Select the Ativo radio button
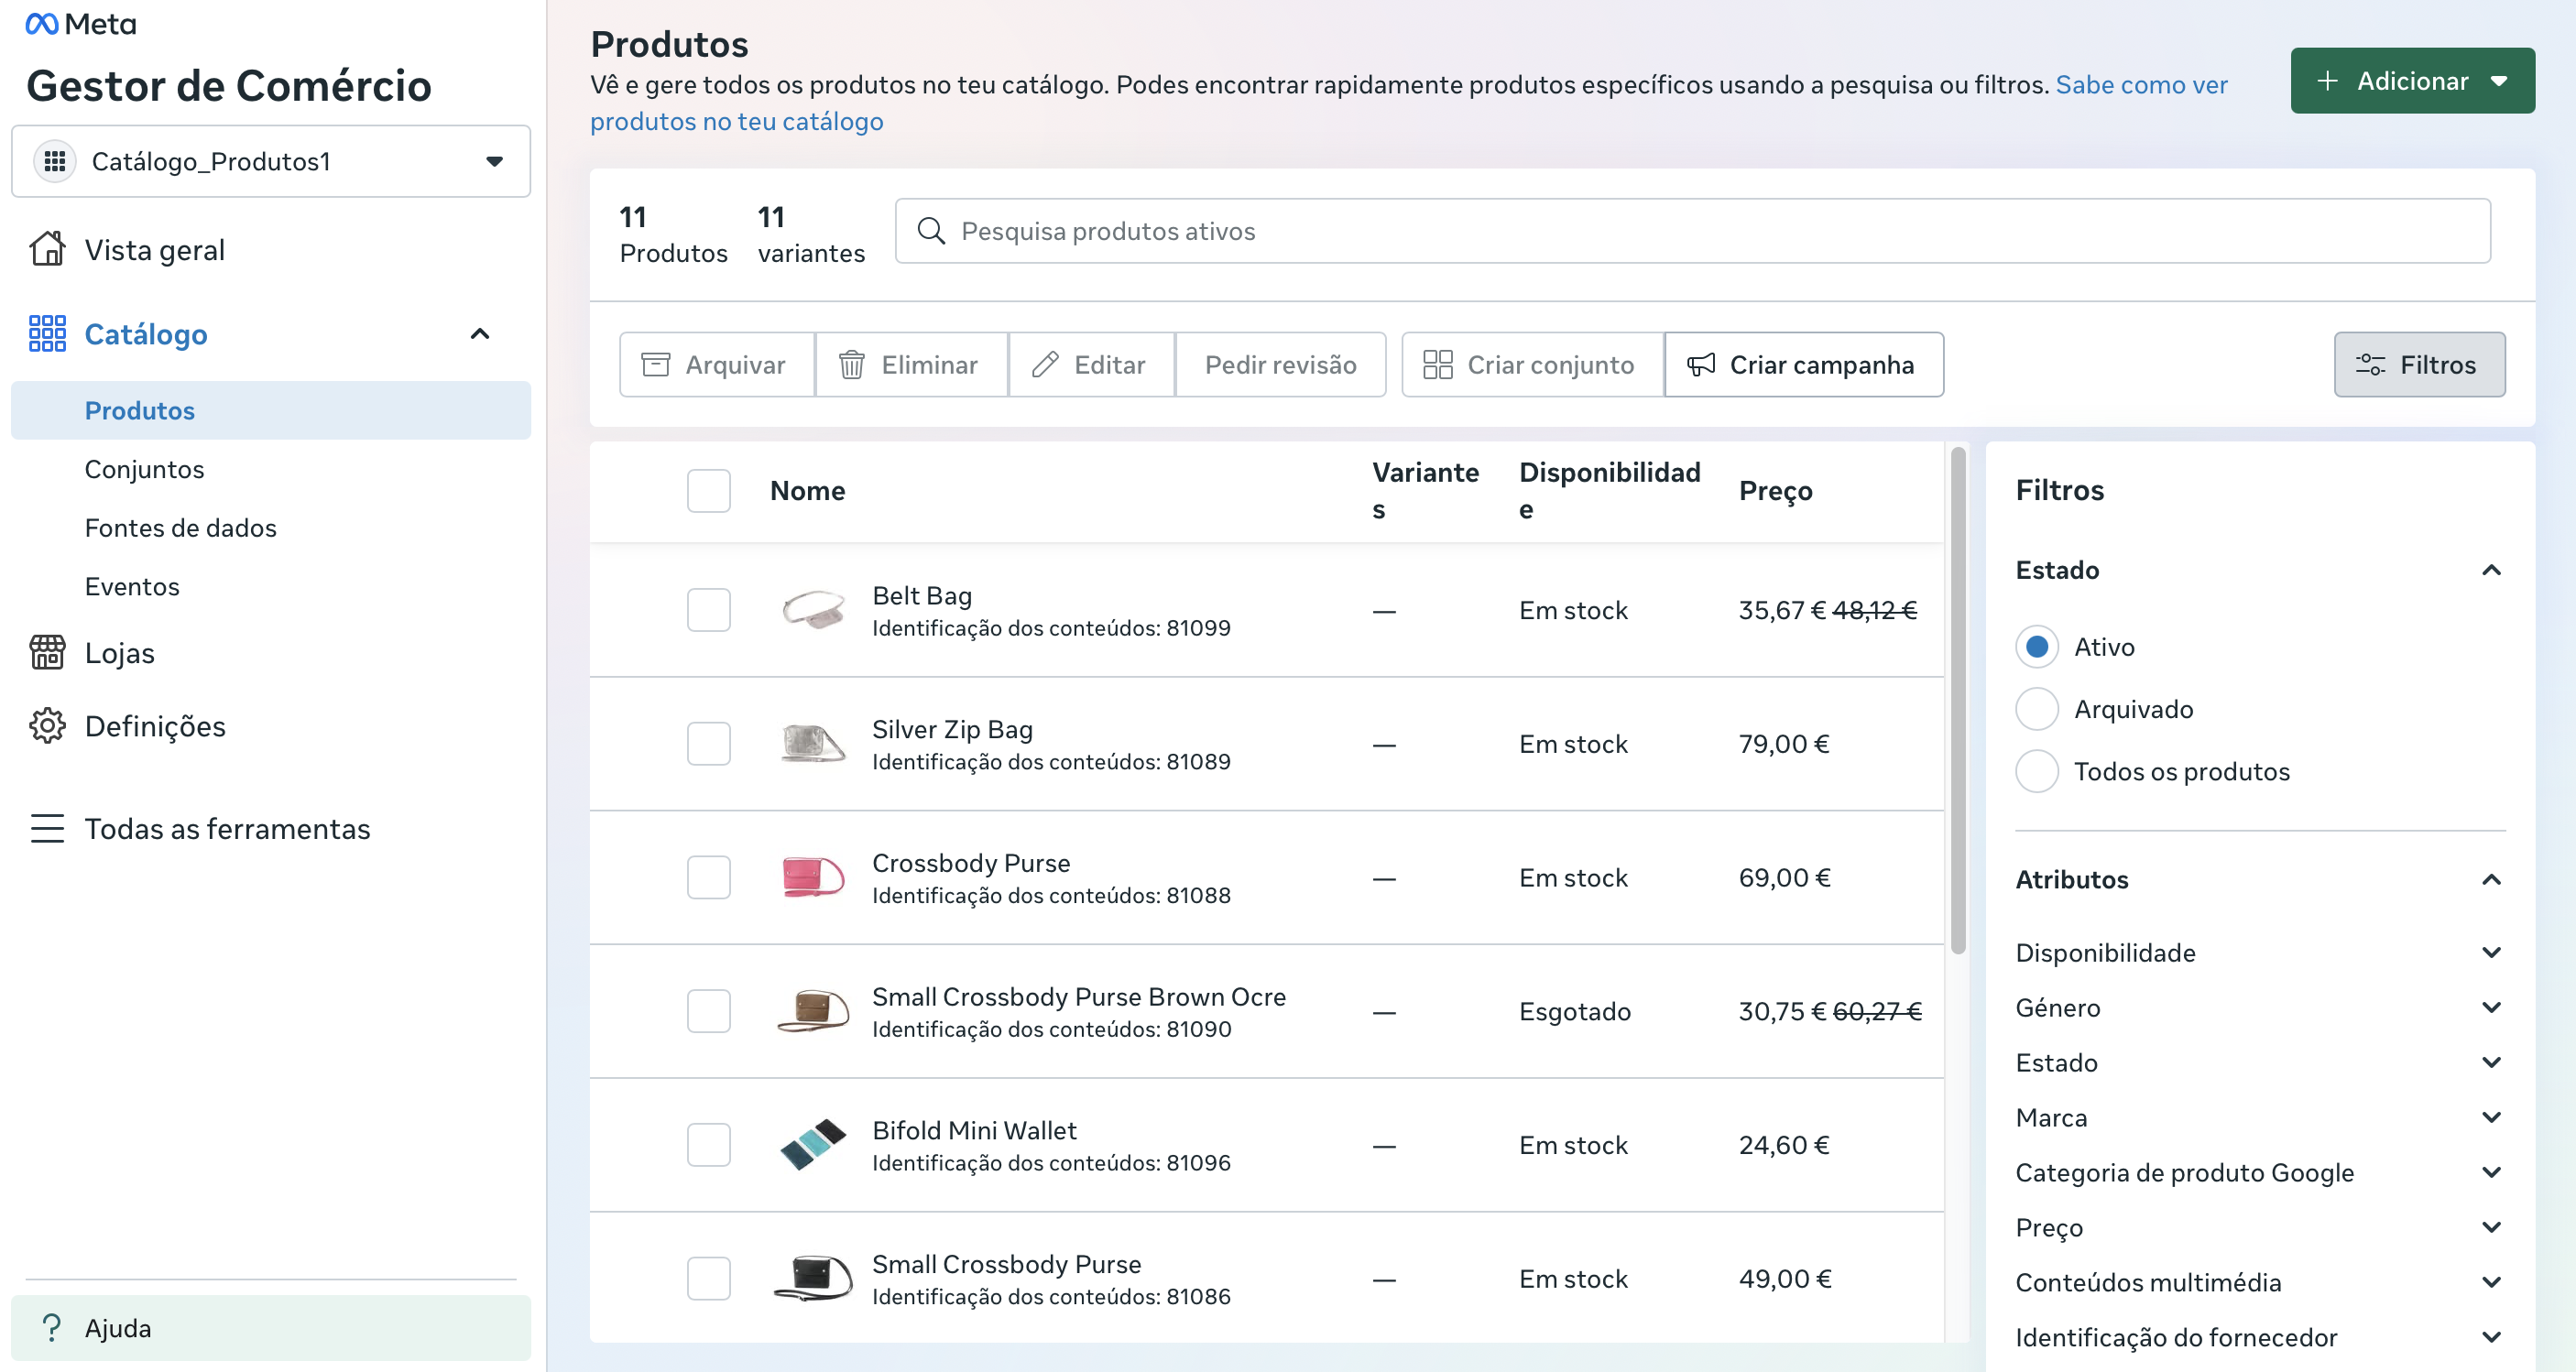 2037,647
